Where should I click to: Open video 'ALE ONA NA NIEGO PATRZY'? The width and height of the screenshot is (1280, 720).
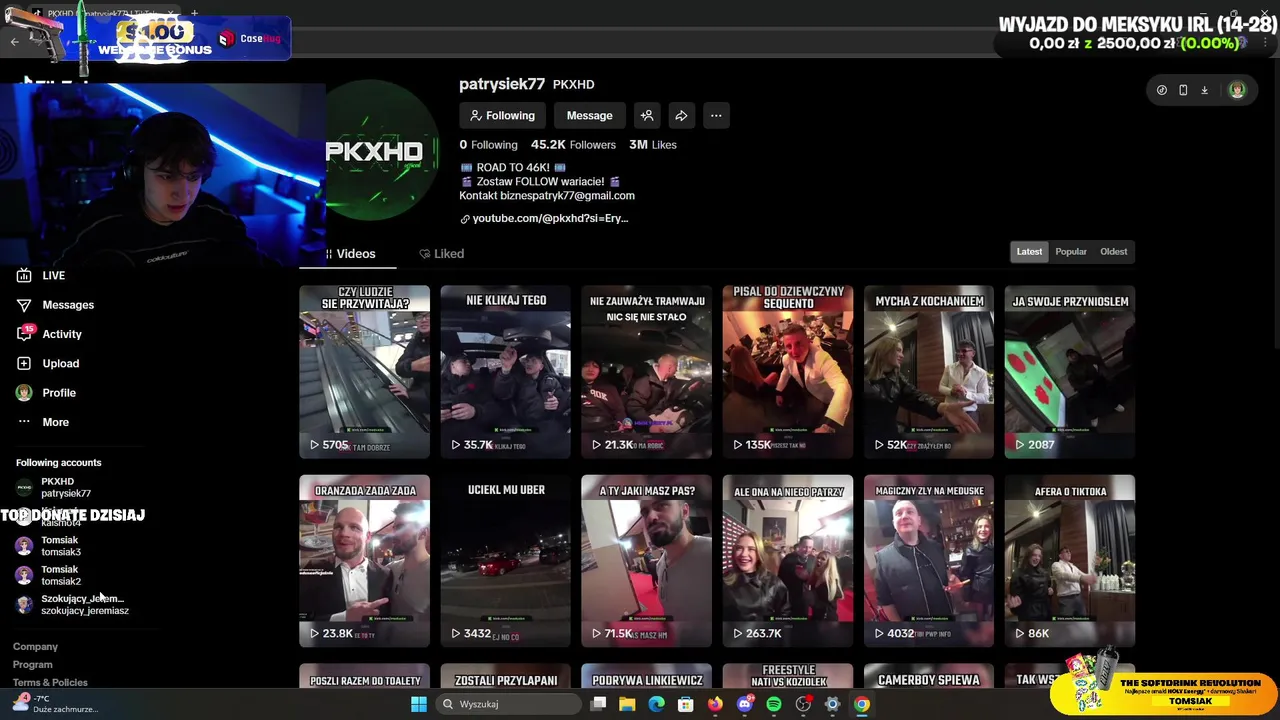point(788,561)
